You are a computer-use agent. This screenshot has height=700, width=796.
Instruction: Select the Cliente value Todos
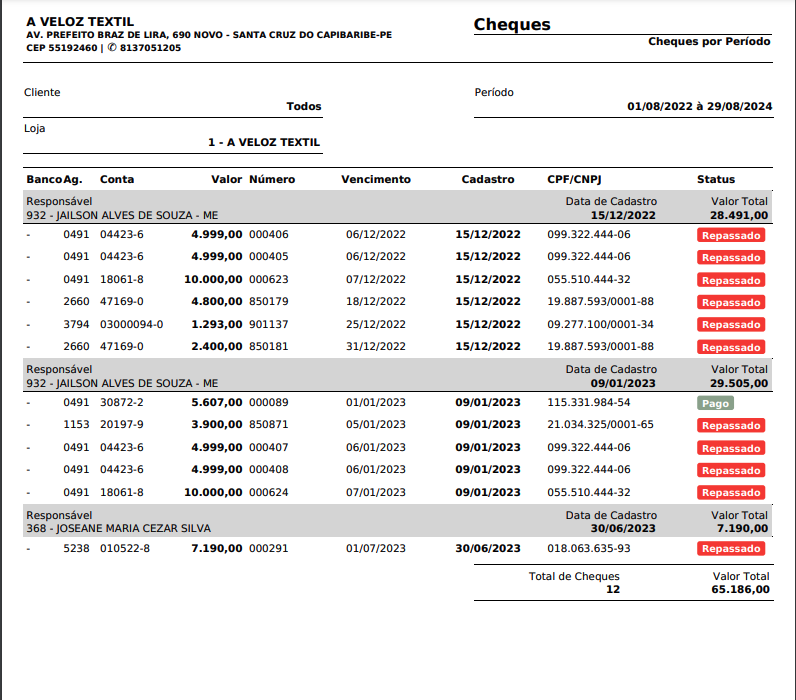point(304,106)
